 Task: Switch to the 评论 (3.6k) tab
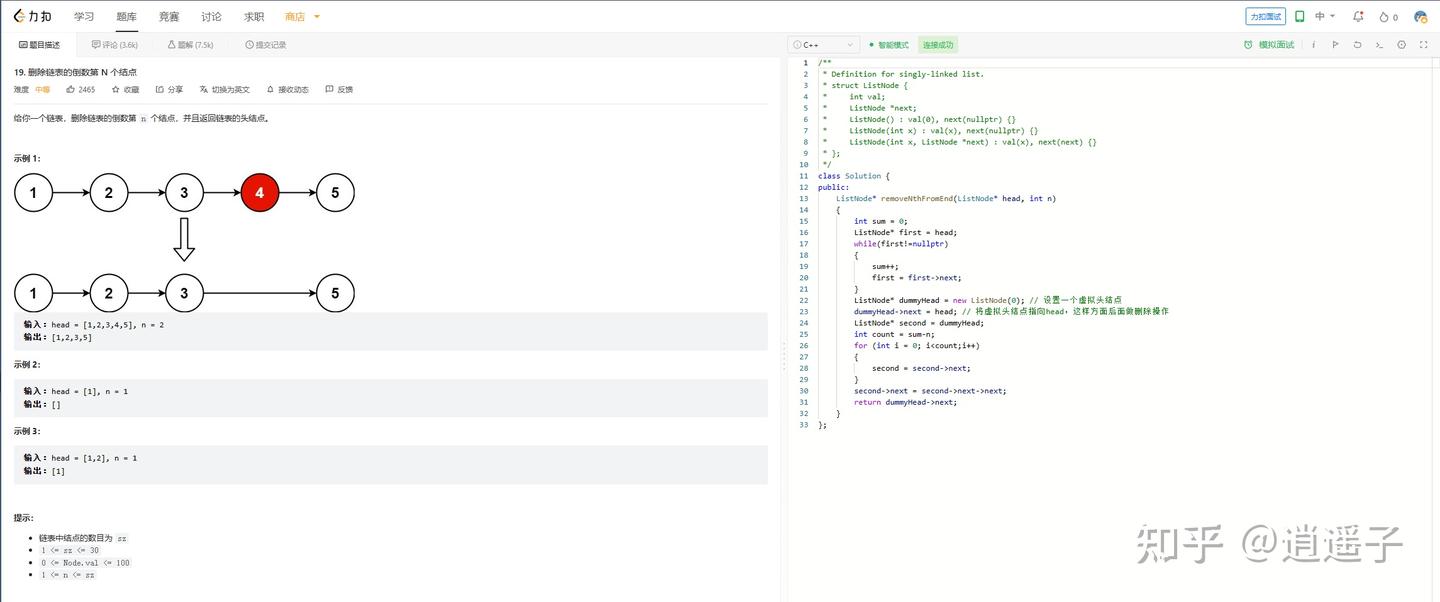114,45
